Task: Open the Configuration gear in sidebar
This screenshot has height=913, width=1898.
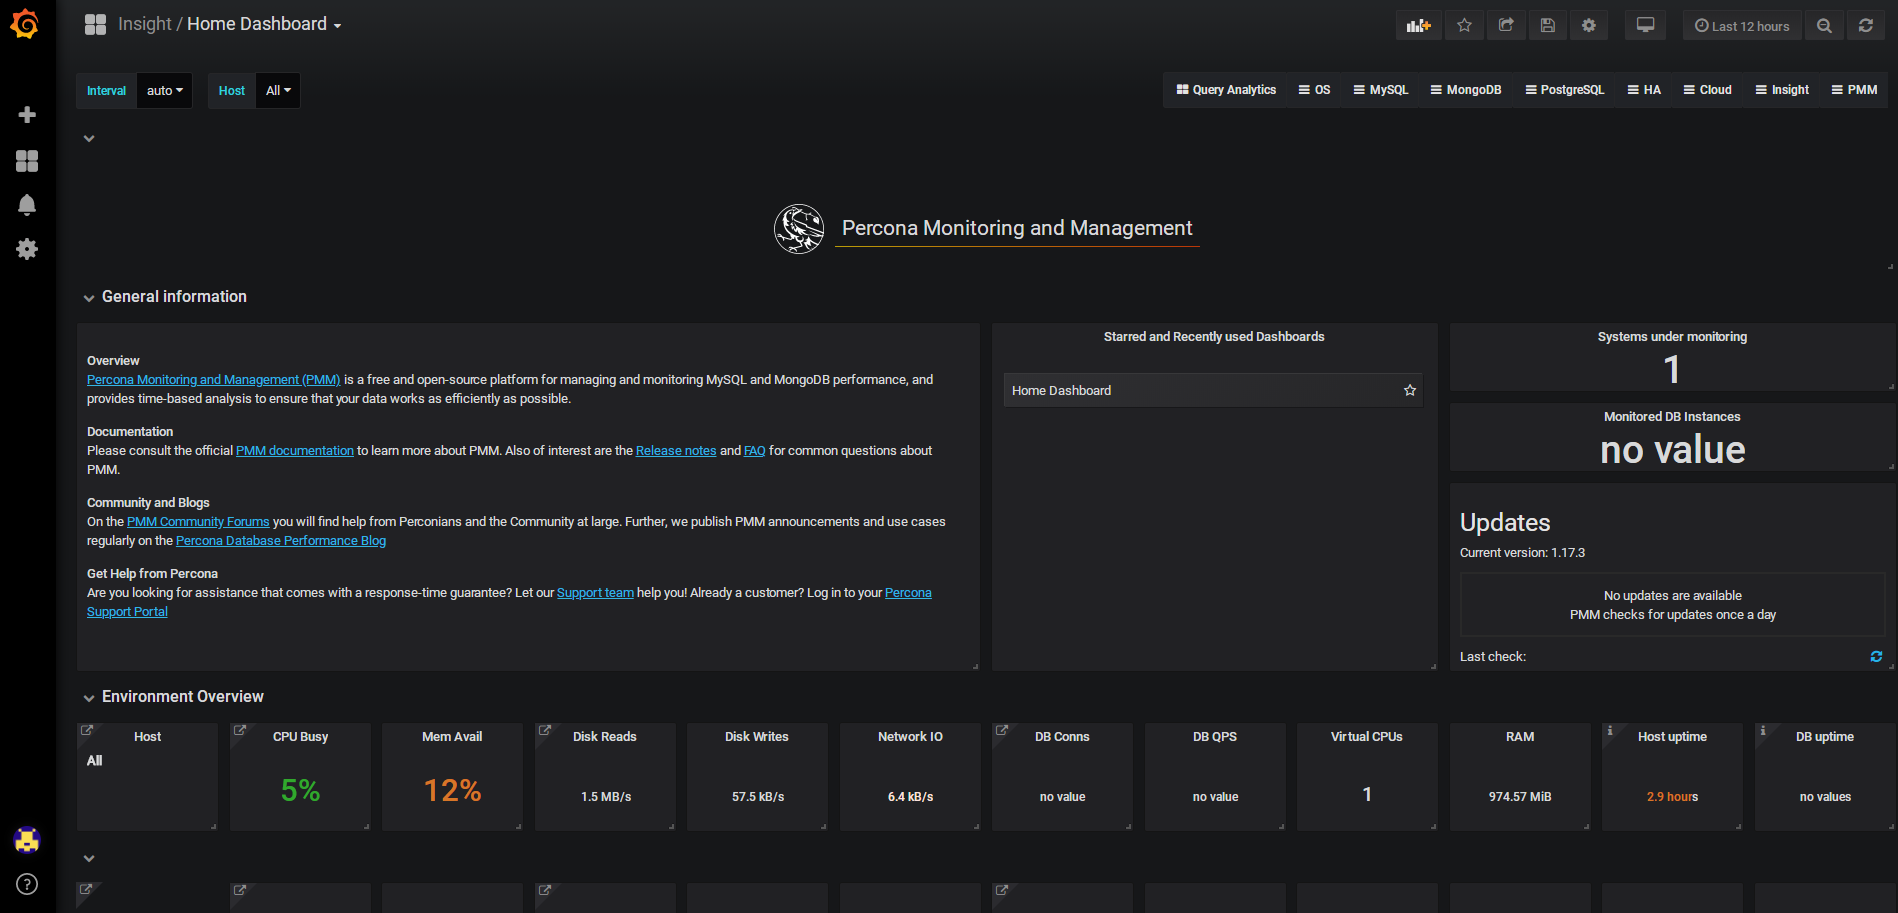Action: [27, 249]
